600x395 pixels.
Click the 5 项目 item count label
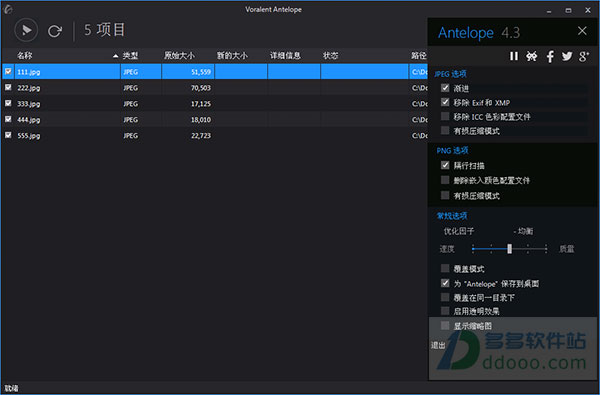[104, 30]
